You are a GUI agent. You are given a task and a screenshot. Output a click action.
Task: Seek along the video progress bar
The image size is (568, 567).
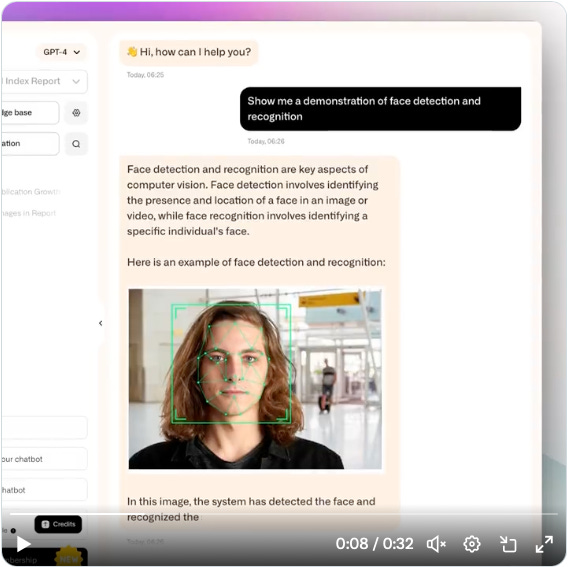point(283,513)
